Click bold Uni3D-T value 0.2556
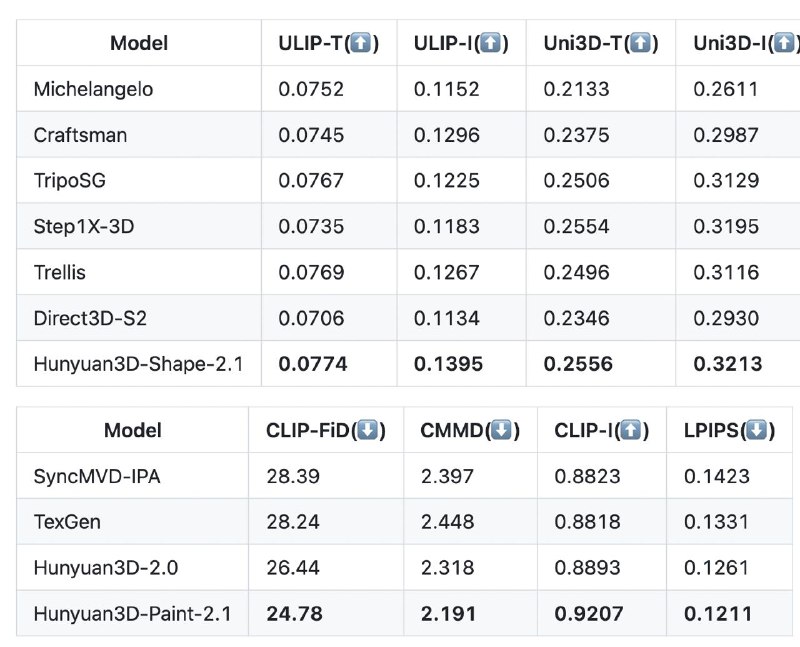Viewport: 800px width, 647px height. pos(578,364)
